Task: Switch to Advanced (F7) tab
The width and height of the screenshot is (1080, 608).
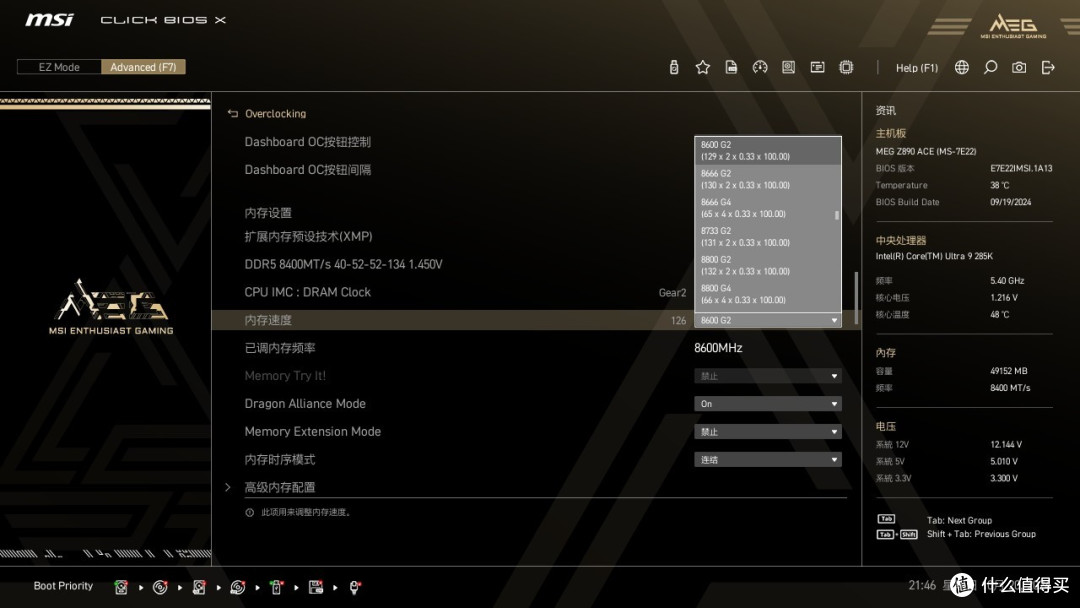Action: (143, 67)
